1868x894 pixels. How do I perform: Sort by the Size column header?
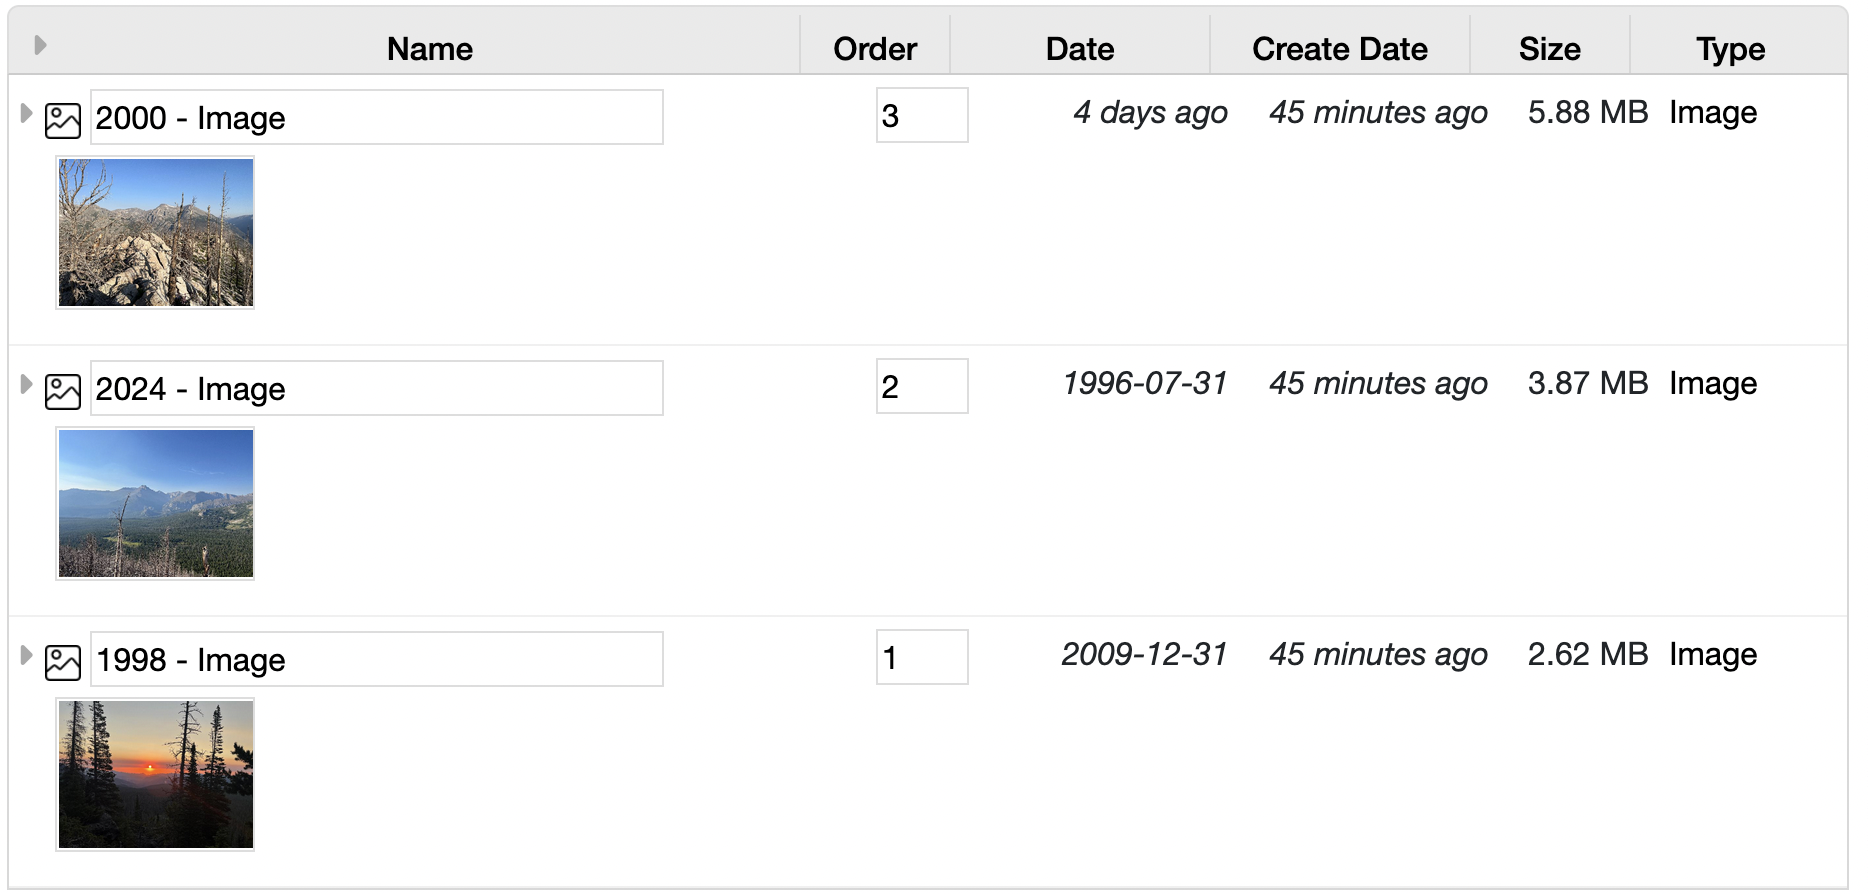[1549, 49]
